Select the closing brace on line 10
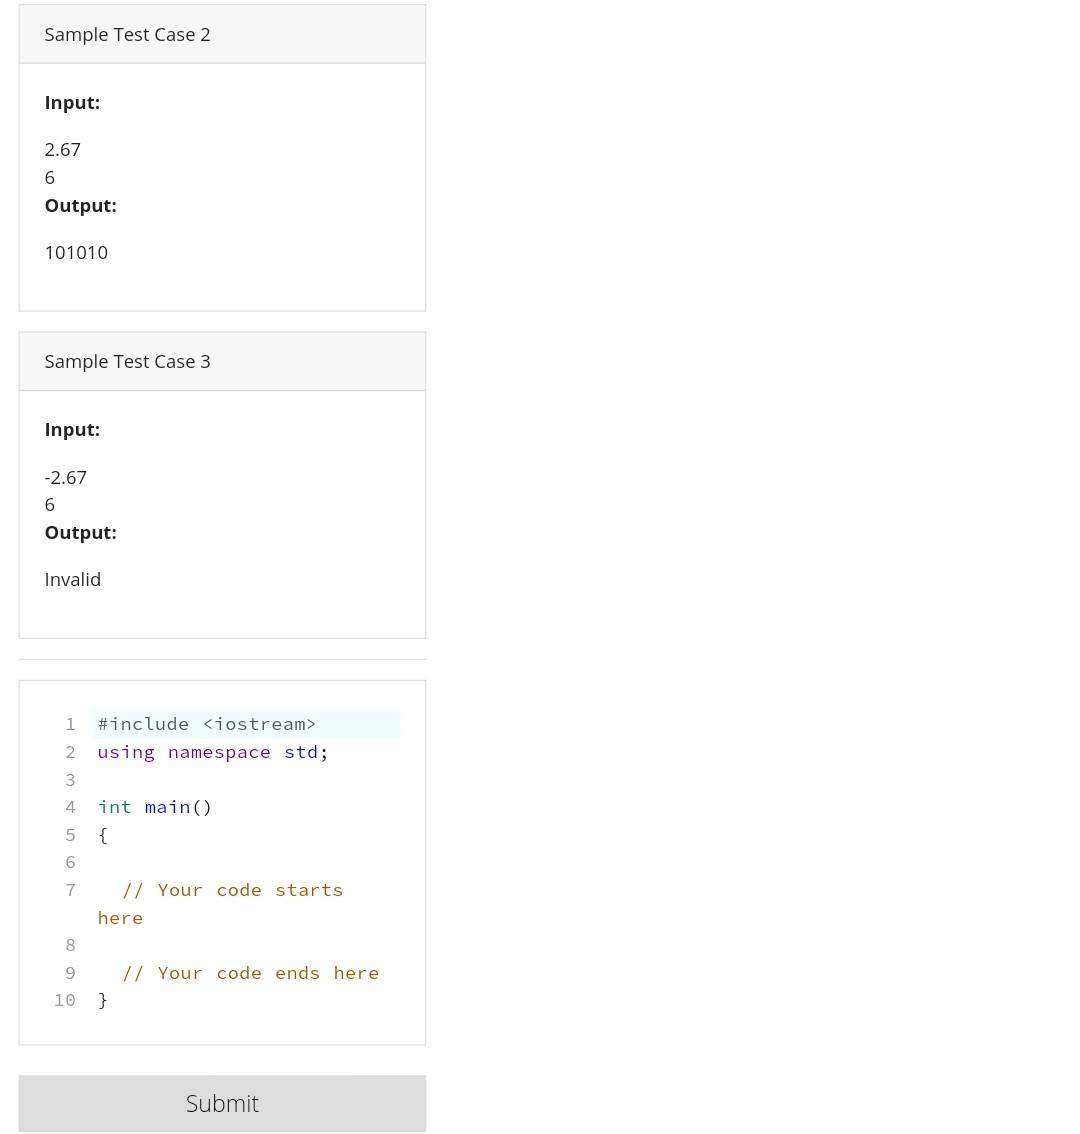 (x=102, y=999)
